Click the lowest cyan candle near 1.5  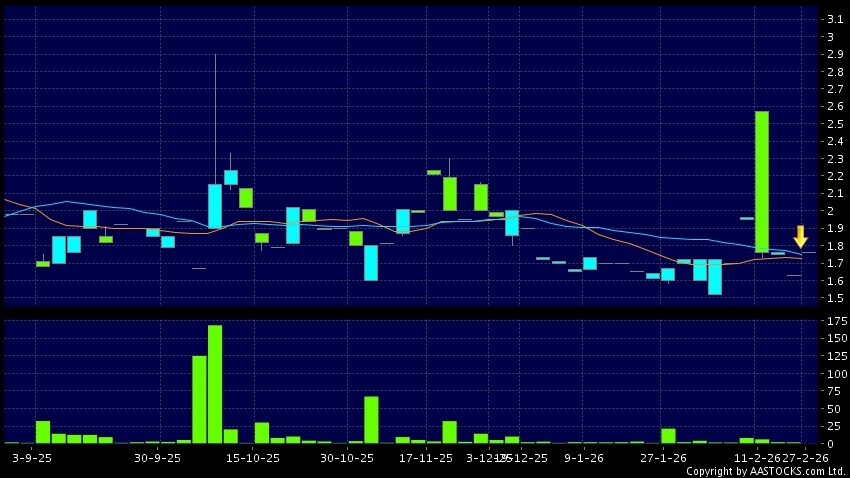coord(715,277)
